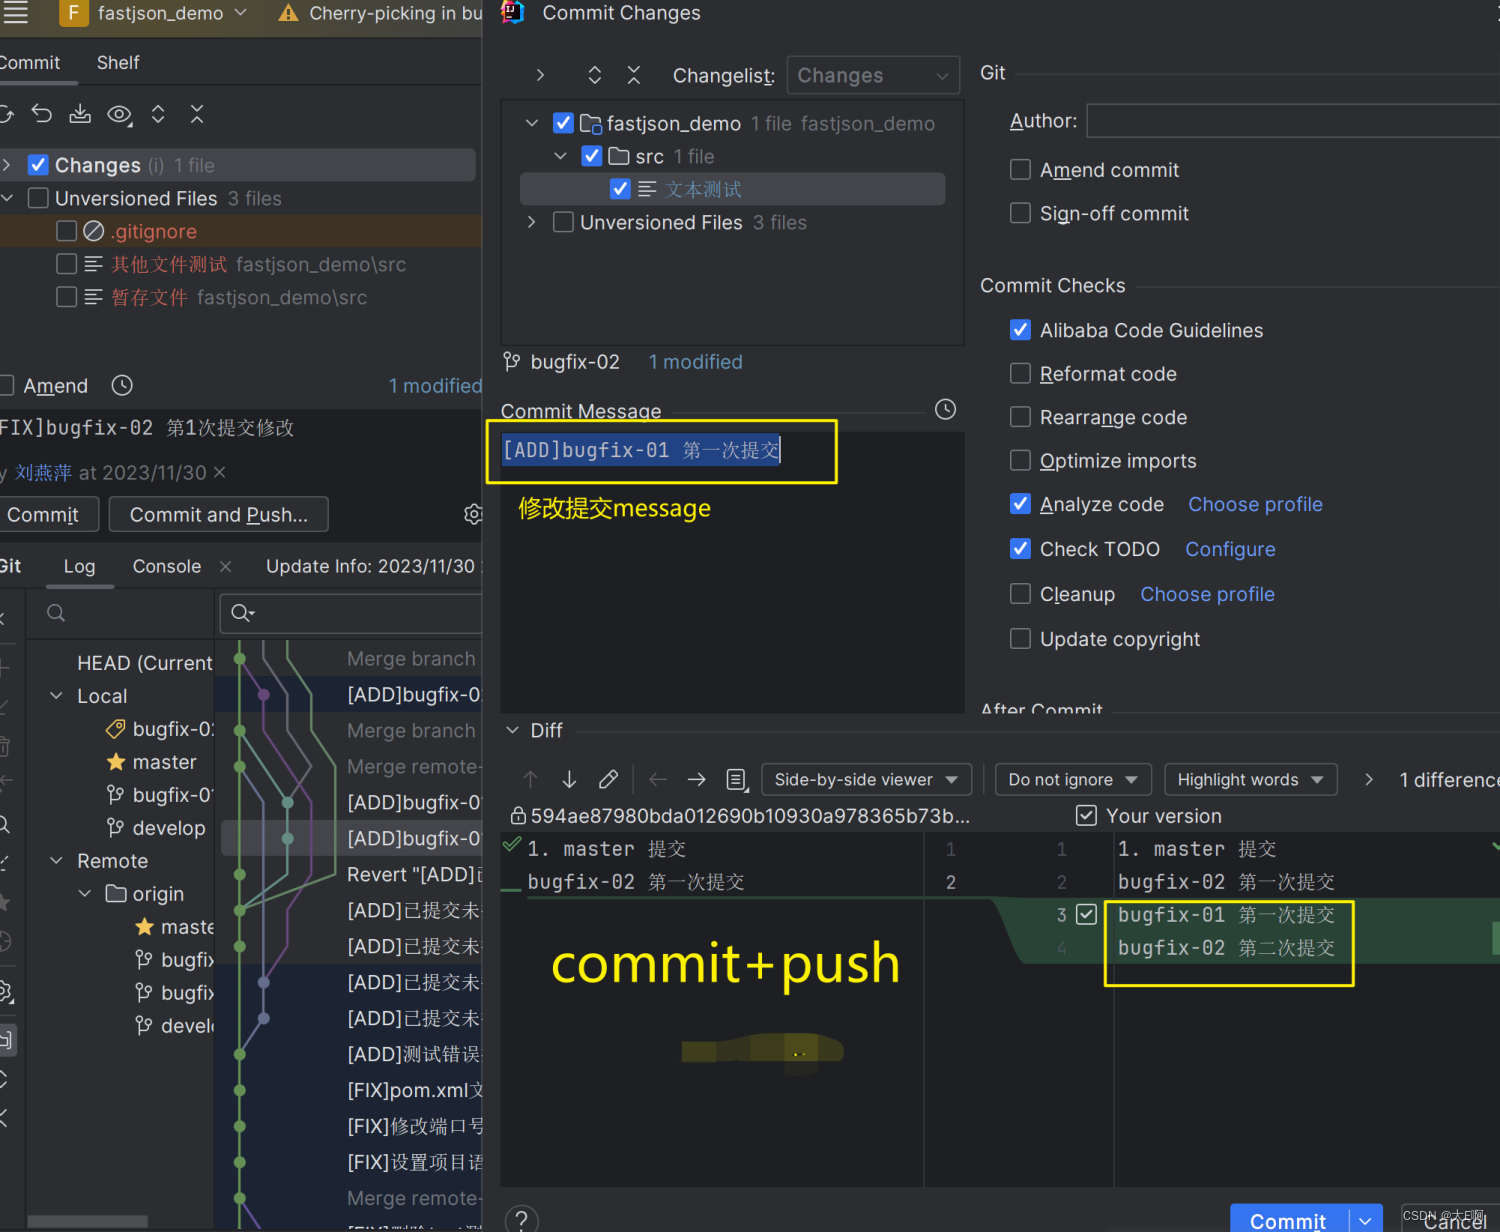Open the commit options gear icon
The width and height of the screenshot is (1500, 1232).
[473, 514]
